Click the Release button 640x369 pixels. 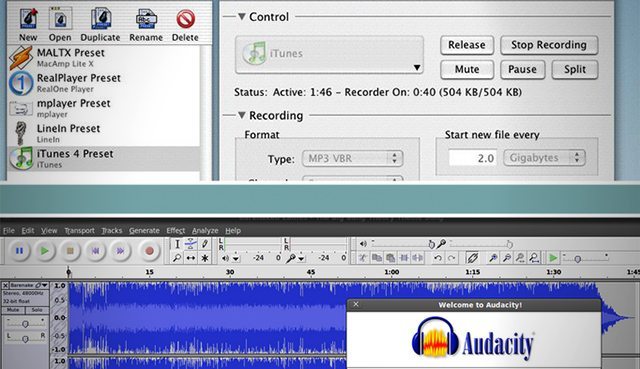coord(467,45)
